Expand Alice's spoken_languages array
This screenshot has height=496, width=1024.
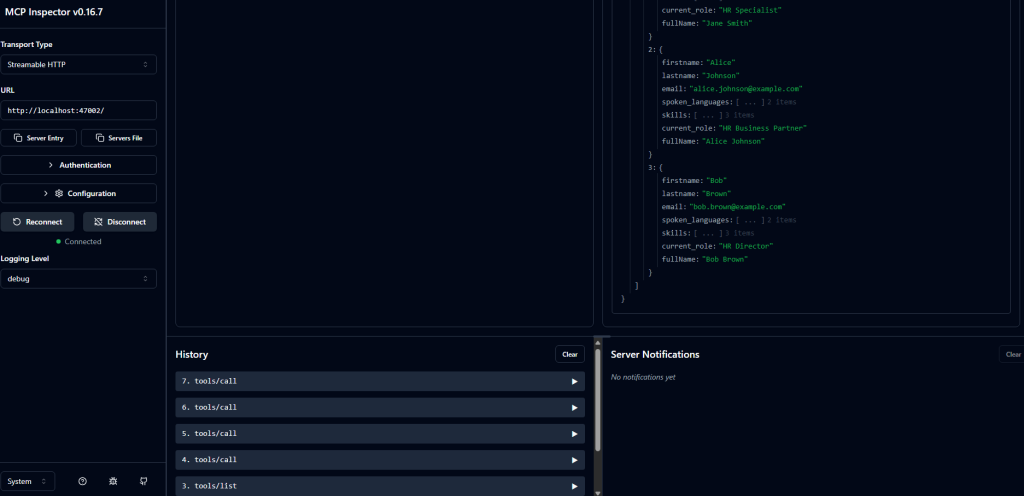point(750,102)
